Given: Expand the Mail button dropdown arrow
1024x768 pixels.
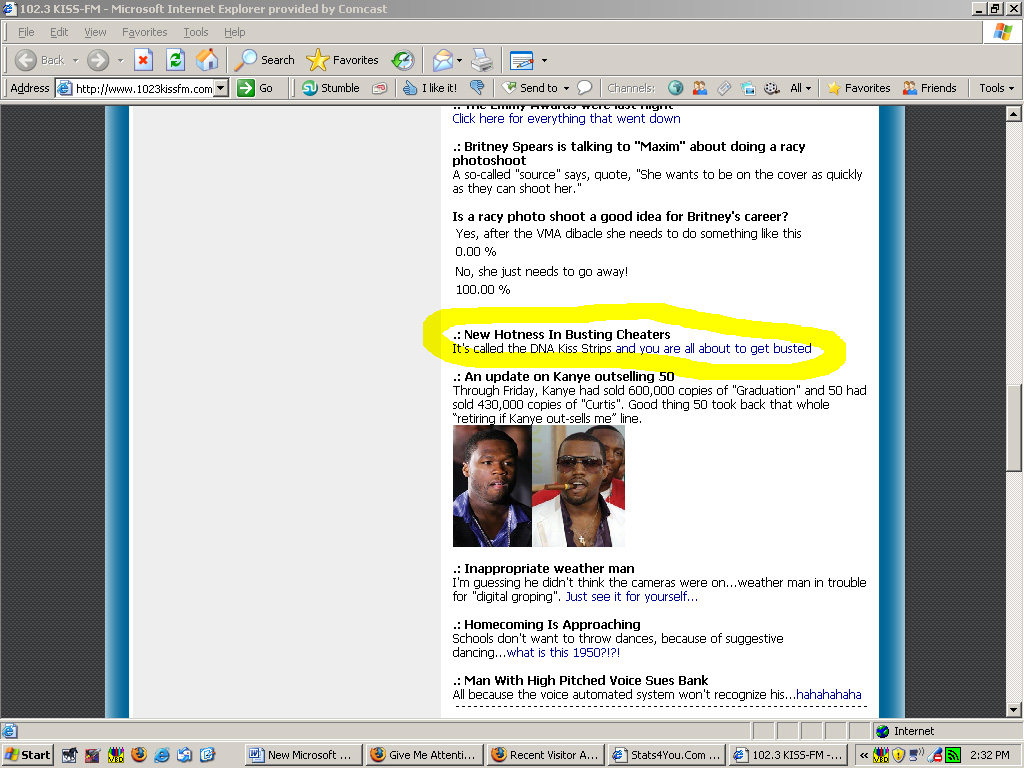Looking at the screenshot, I should [x=459, y=60].
